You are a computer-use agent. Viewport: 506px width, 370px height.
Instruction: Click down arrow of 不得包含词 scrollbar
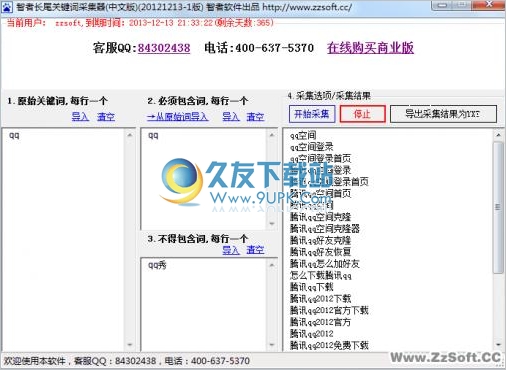[272, 345]
